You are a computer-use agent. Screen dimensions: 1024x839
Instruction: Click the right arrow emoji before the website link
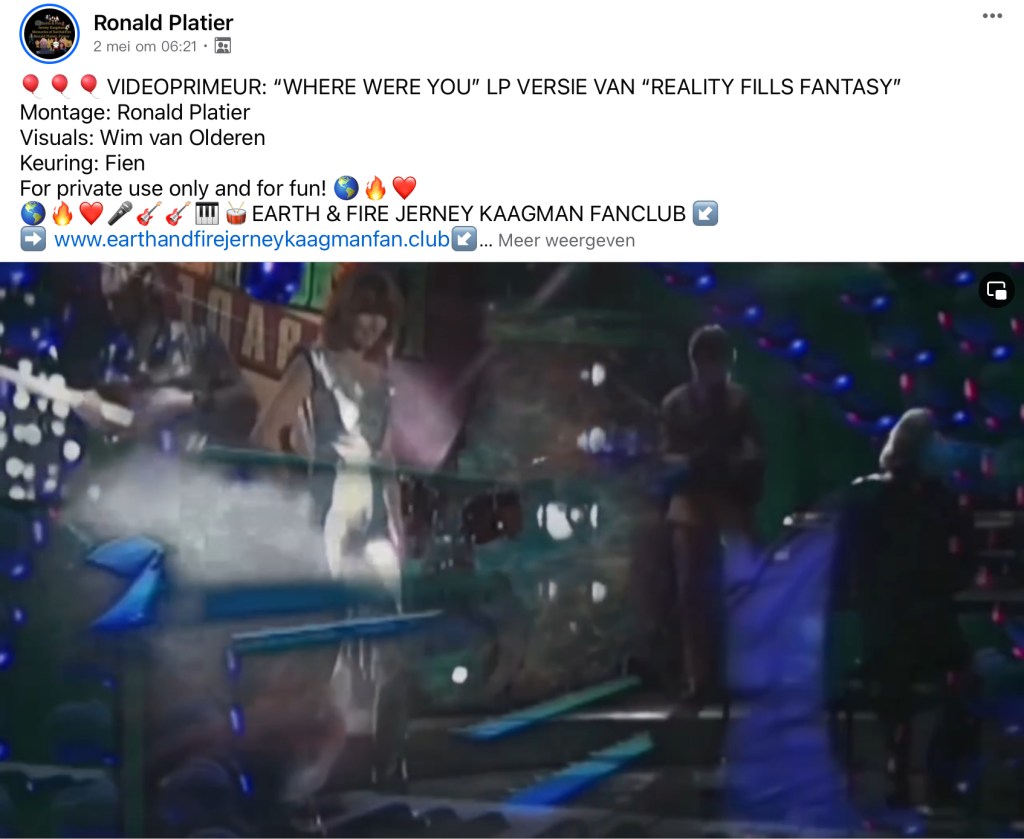pos(33,239)
